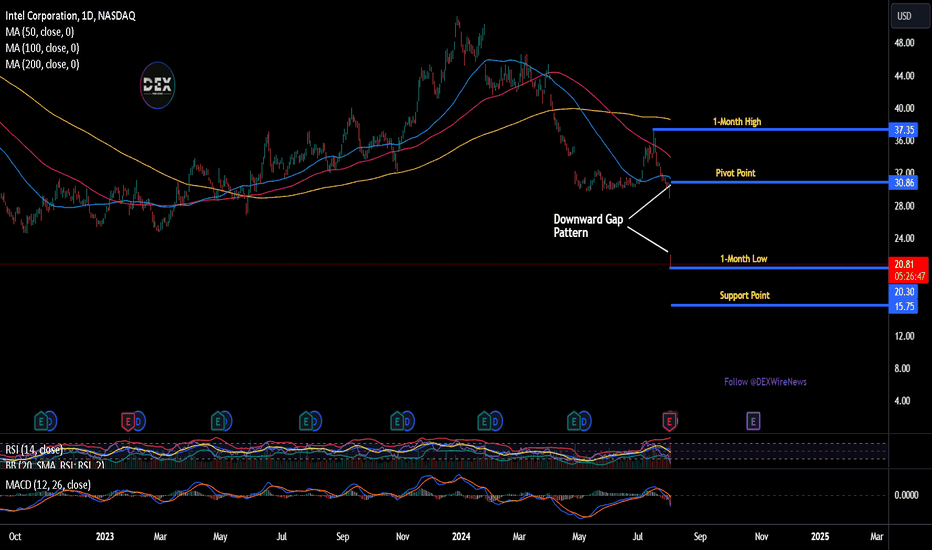
Task: Click the Oct label on the time axis
Action: coord(15,536)
